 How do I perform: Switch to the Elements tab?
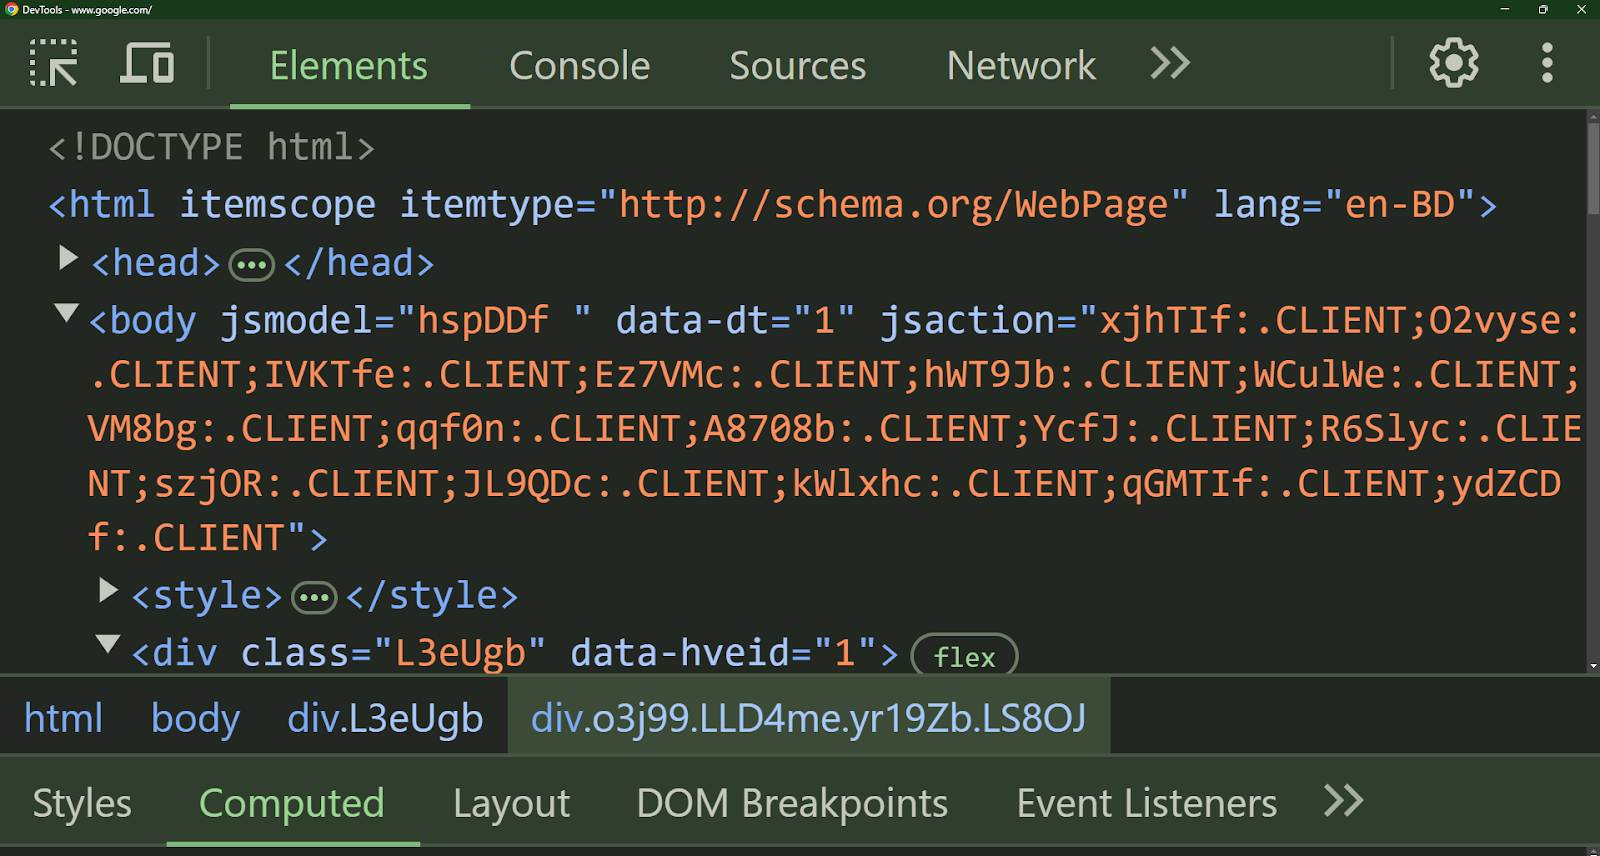click(x=349, y=66)
